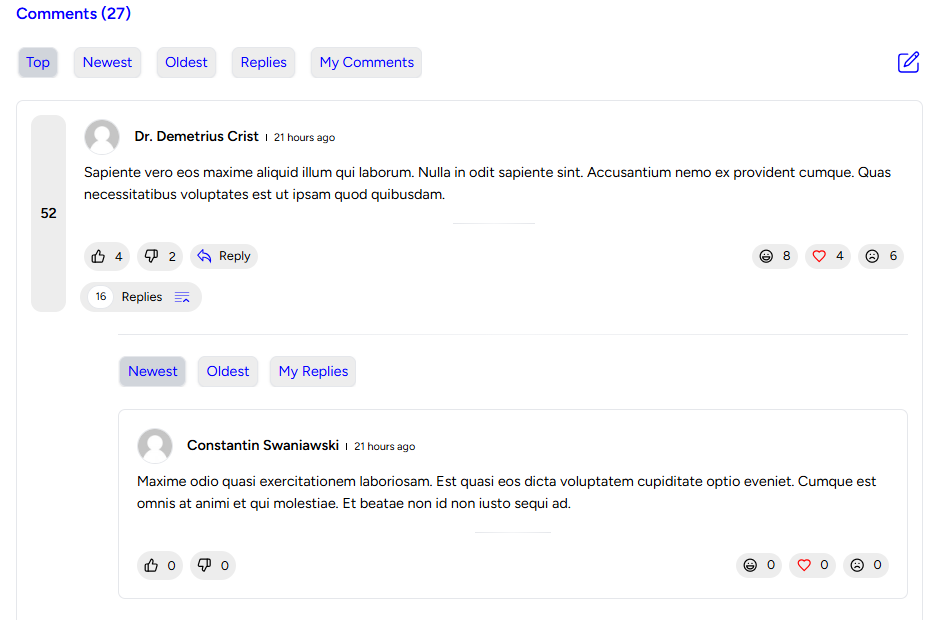Filter replies by My Replies
This screenshot has height=620, width=933.
pyautogui.click(x=313, y=371)
